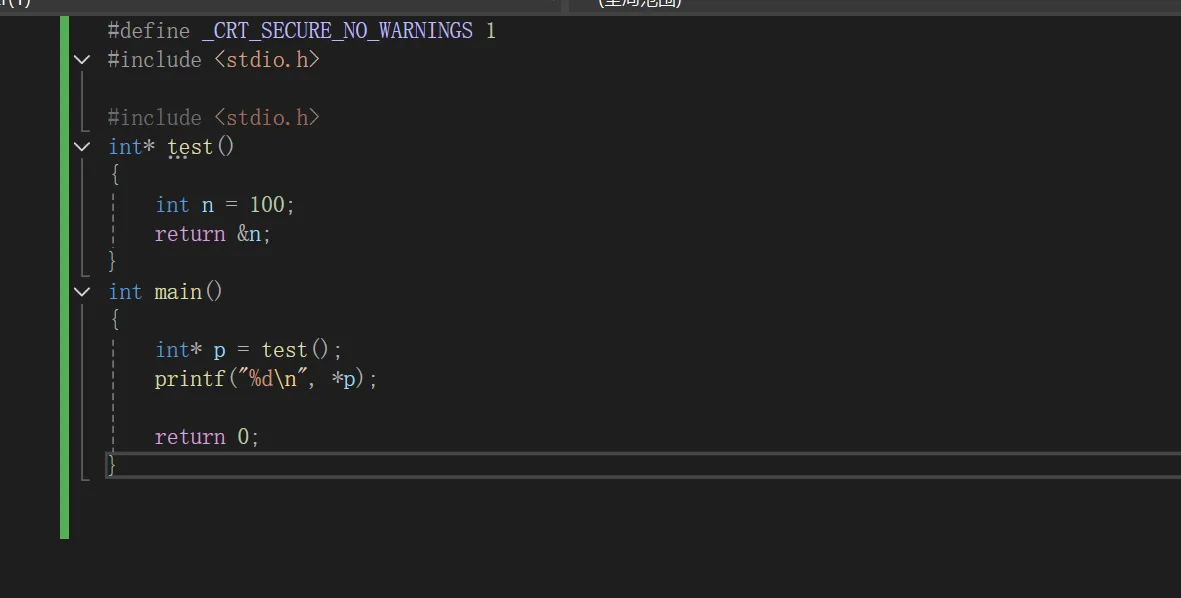Click the *p argument in printf
Image resolution: width=1181 pixels, height=598 pixels.
click(x=343, y=379)
